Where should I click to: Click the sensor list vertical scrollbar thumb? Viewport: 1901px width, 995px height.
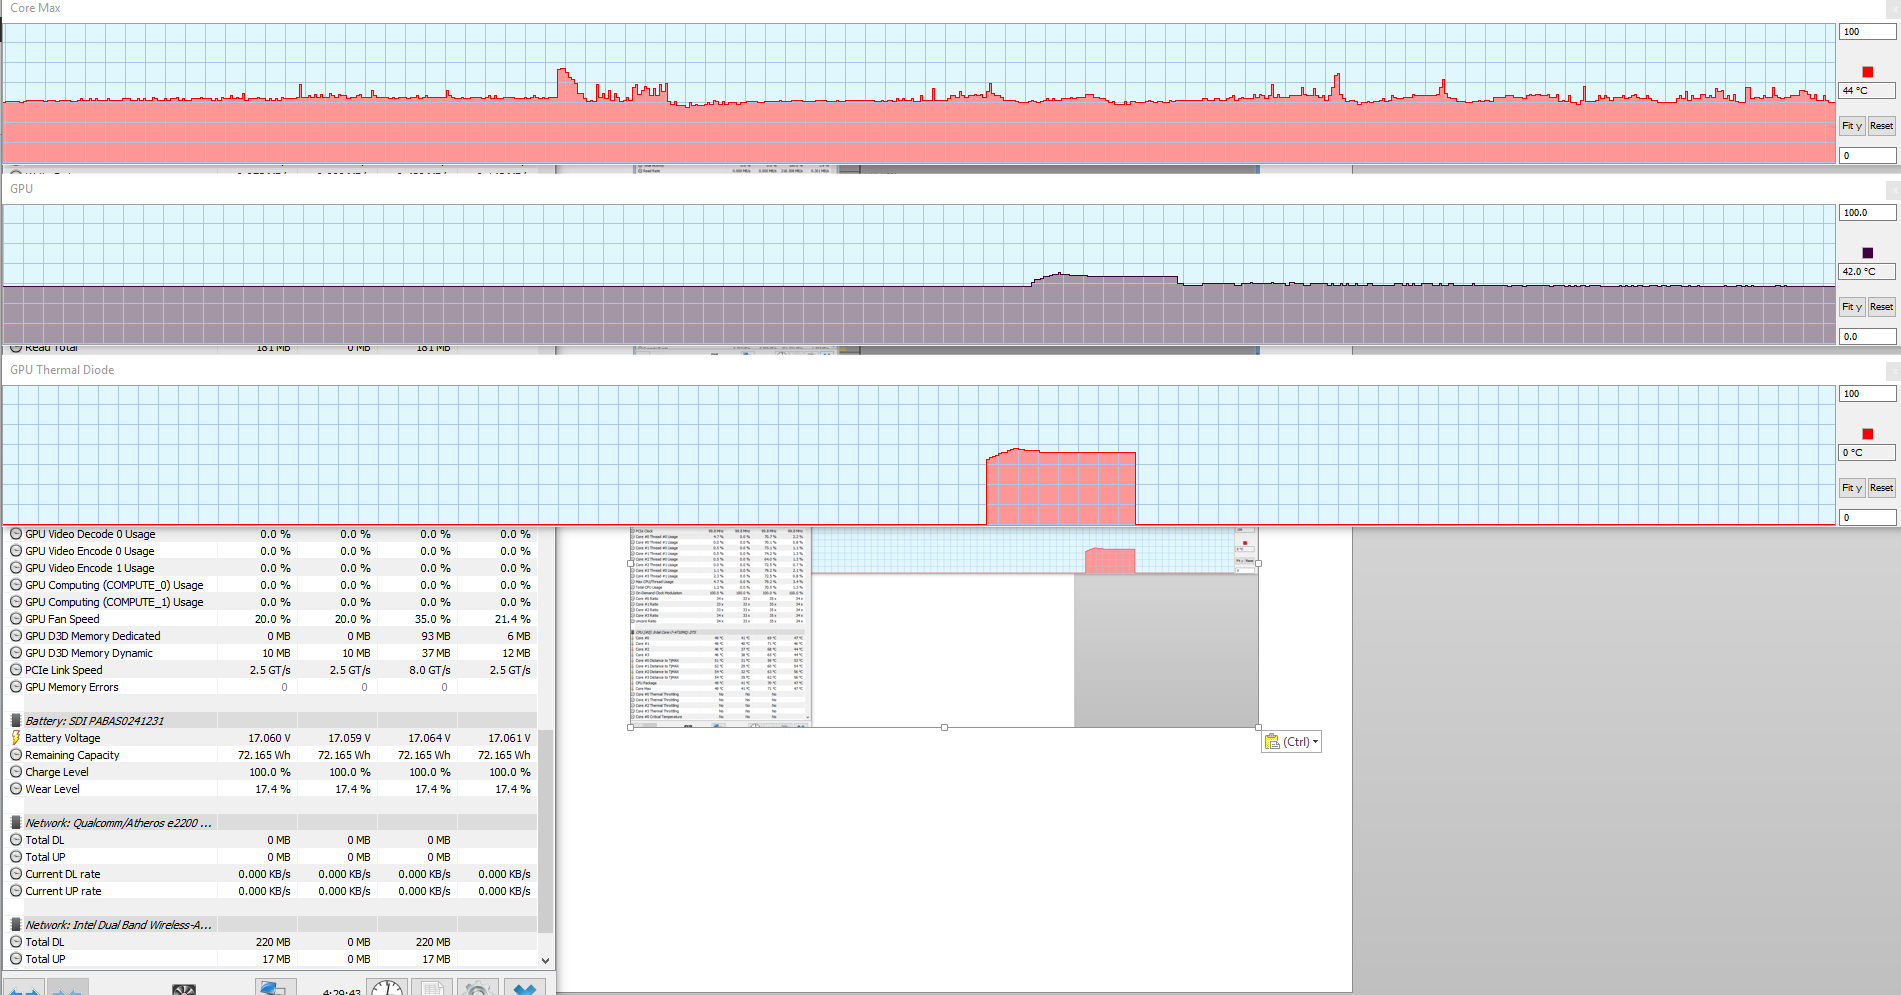(x=545, y=830)
